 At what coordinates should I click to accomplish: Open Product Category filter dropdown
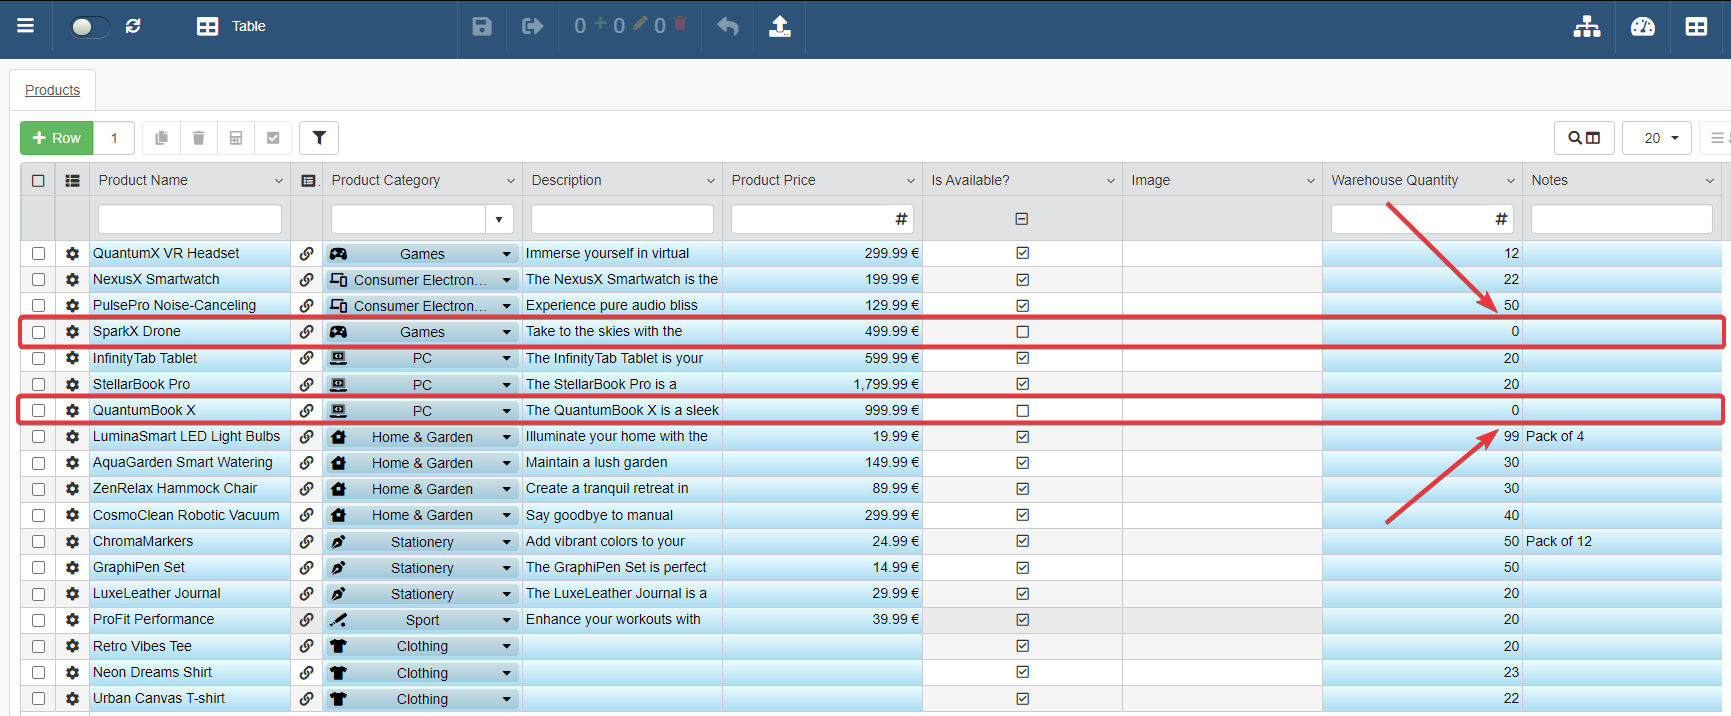point(498,219)
